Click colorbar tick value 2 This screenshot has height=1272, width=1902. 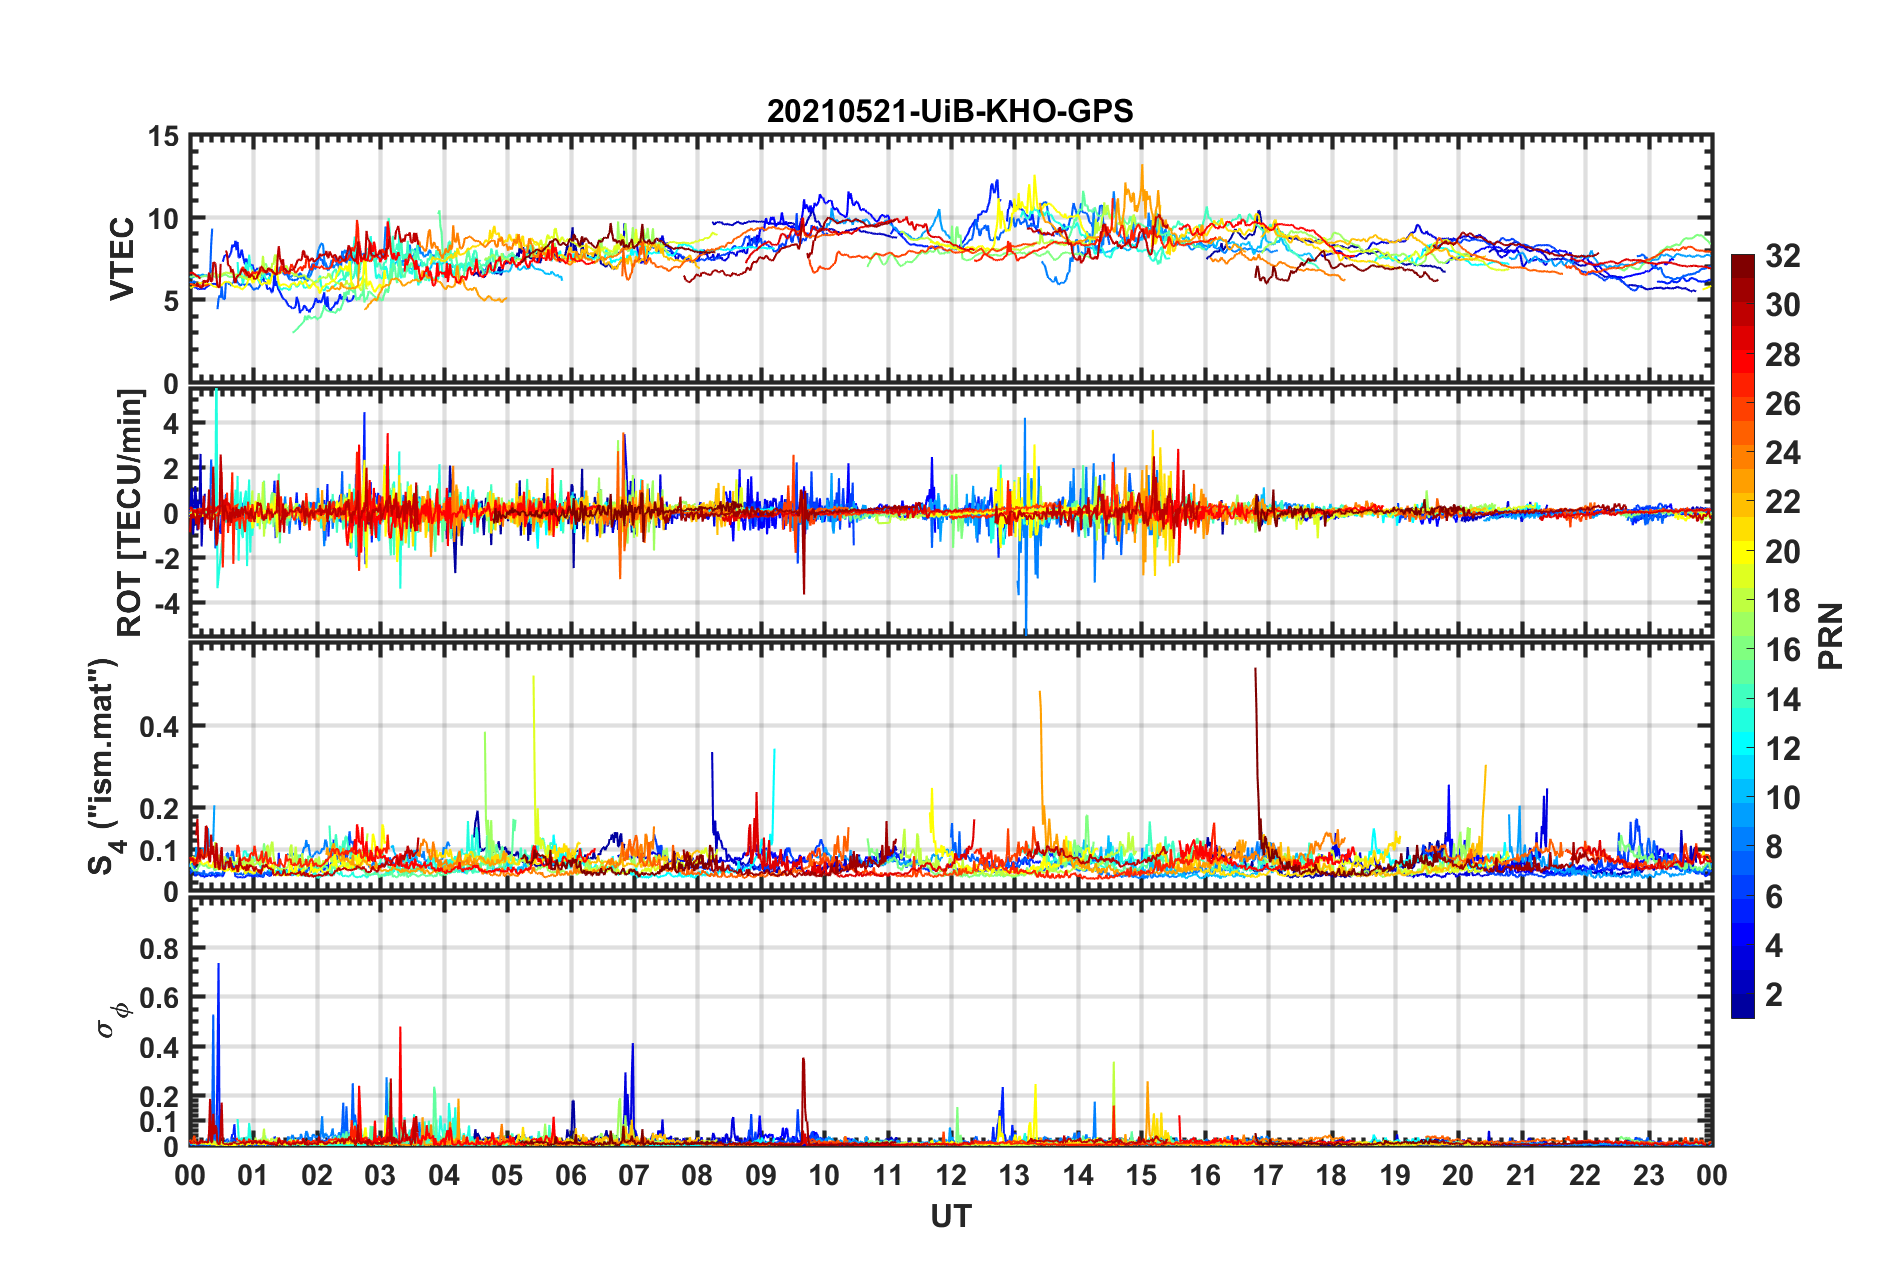pyautogui.click(x=1774, y=994)
